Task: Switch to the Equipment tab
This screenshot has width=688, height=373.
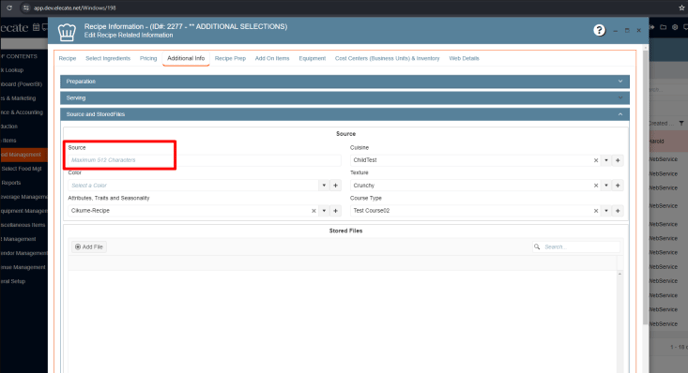Action: tap(312, 58)
